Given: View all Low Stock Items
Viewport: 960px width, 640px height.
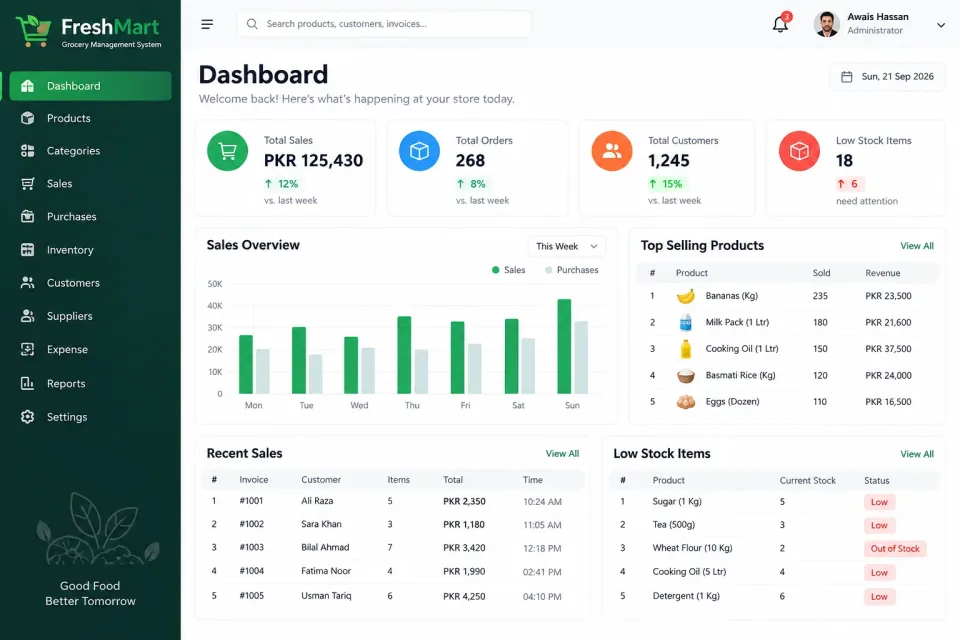Looking at the screenshot, I should point(917,454).
